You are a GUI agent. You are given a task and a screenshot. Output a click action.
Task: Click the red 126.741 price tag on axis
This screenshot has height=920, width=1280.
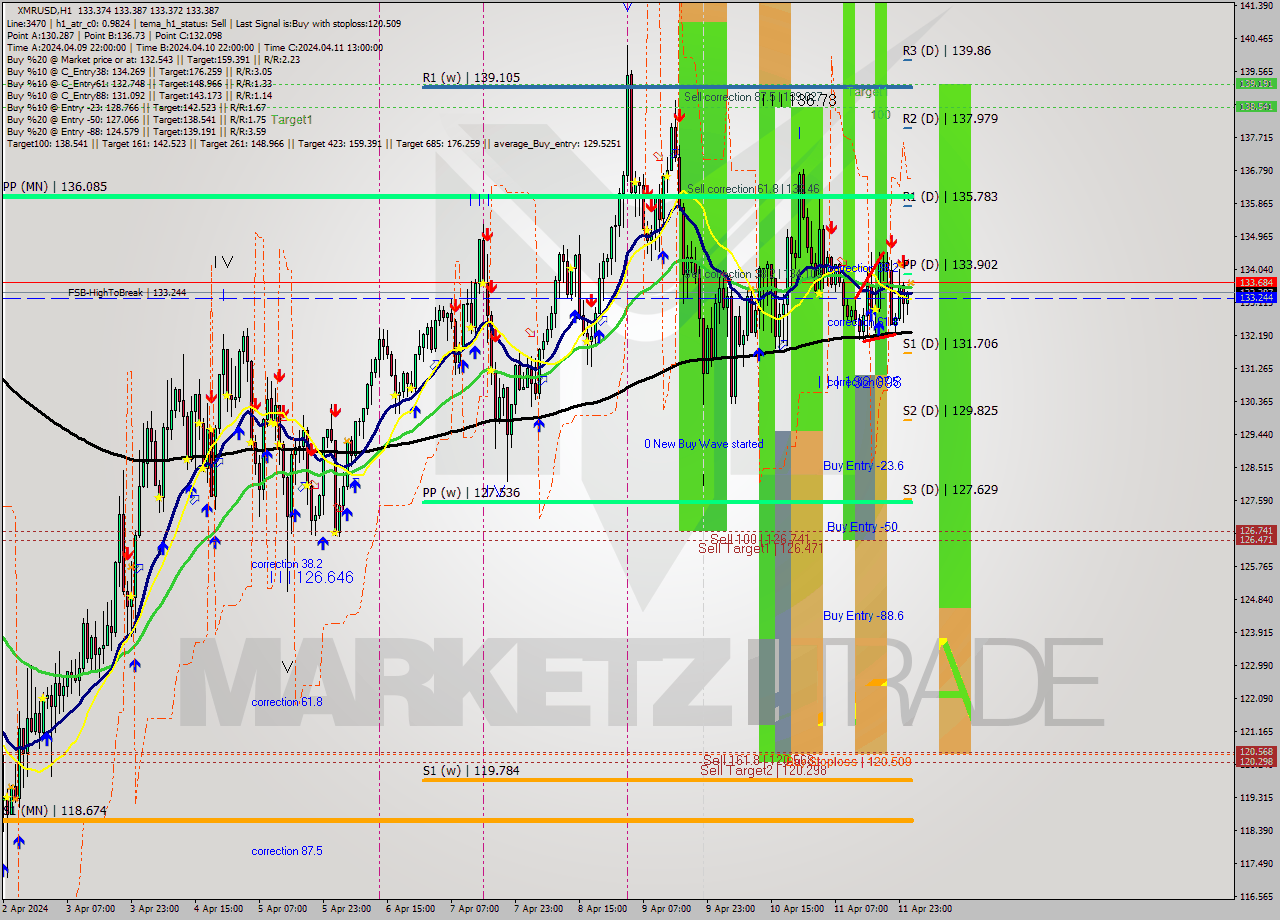click(x=1256, y=531)
